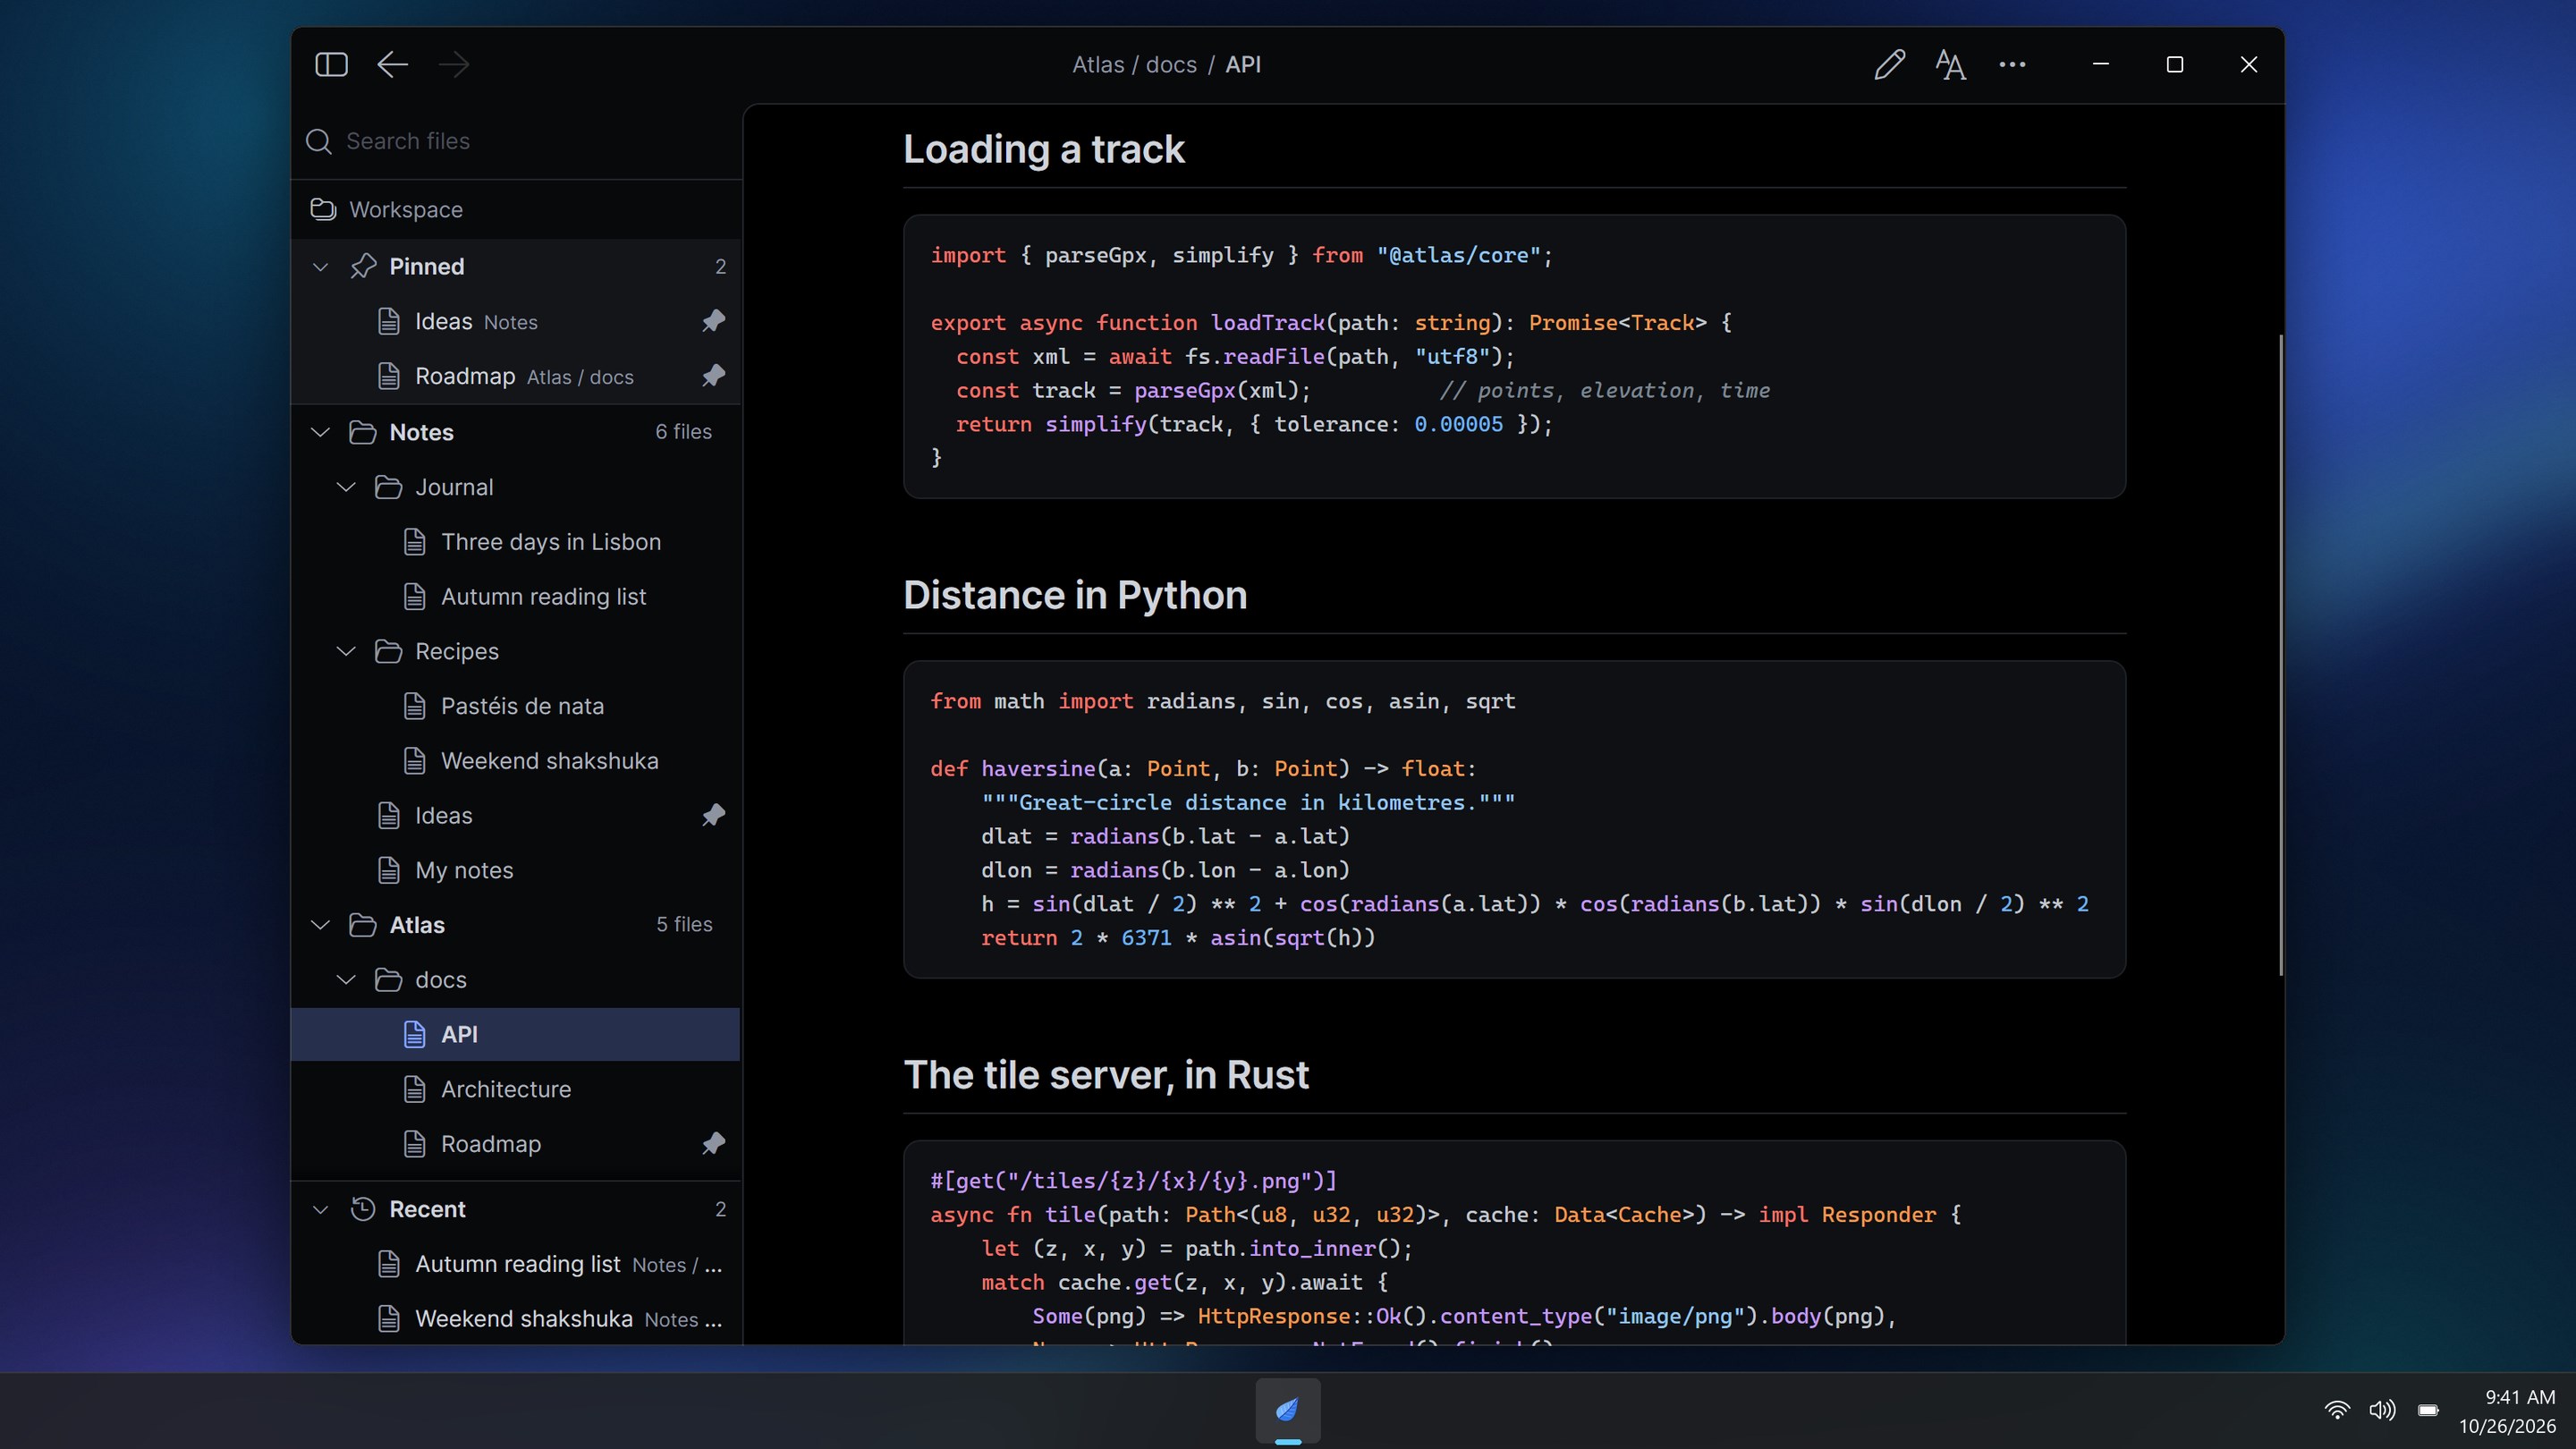Viewport: 2576px width, 1449px height.
Task: Open Weekend shakshuka in Recent
Action: (516, 1319)
